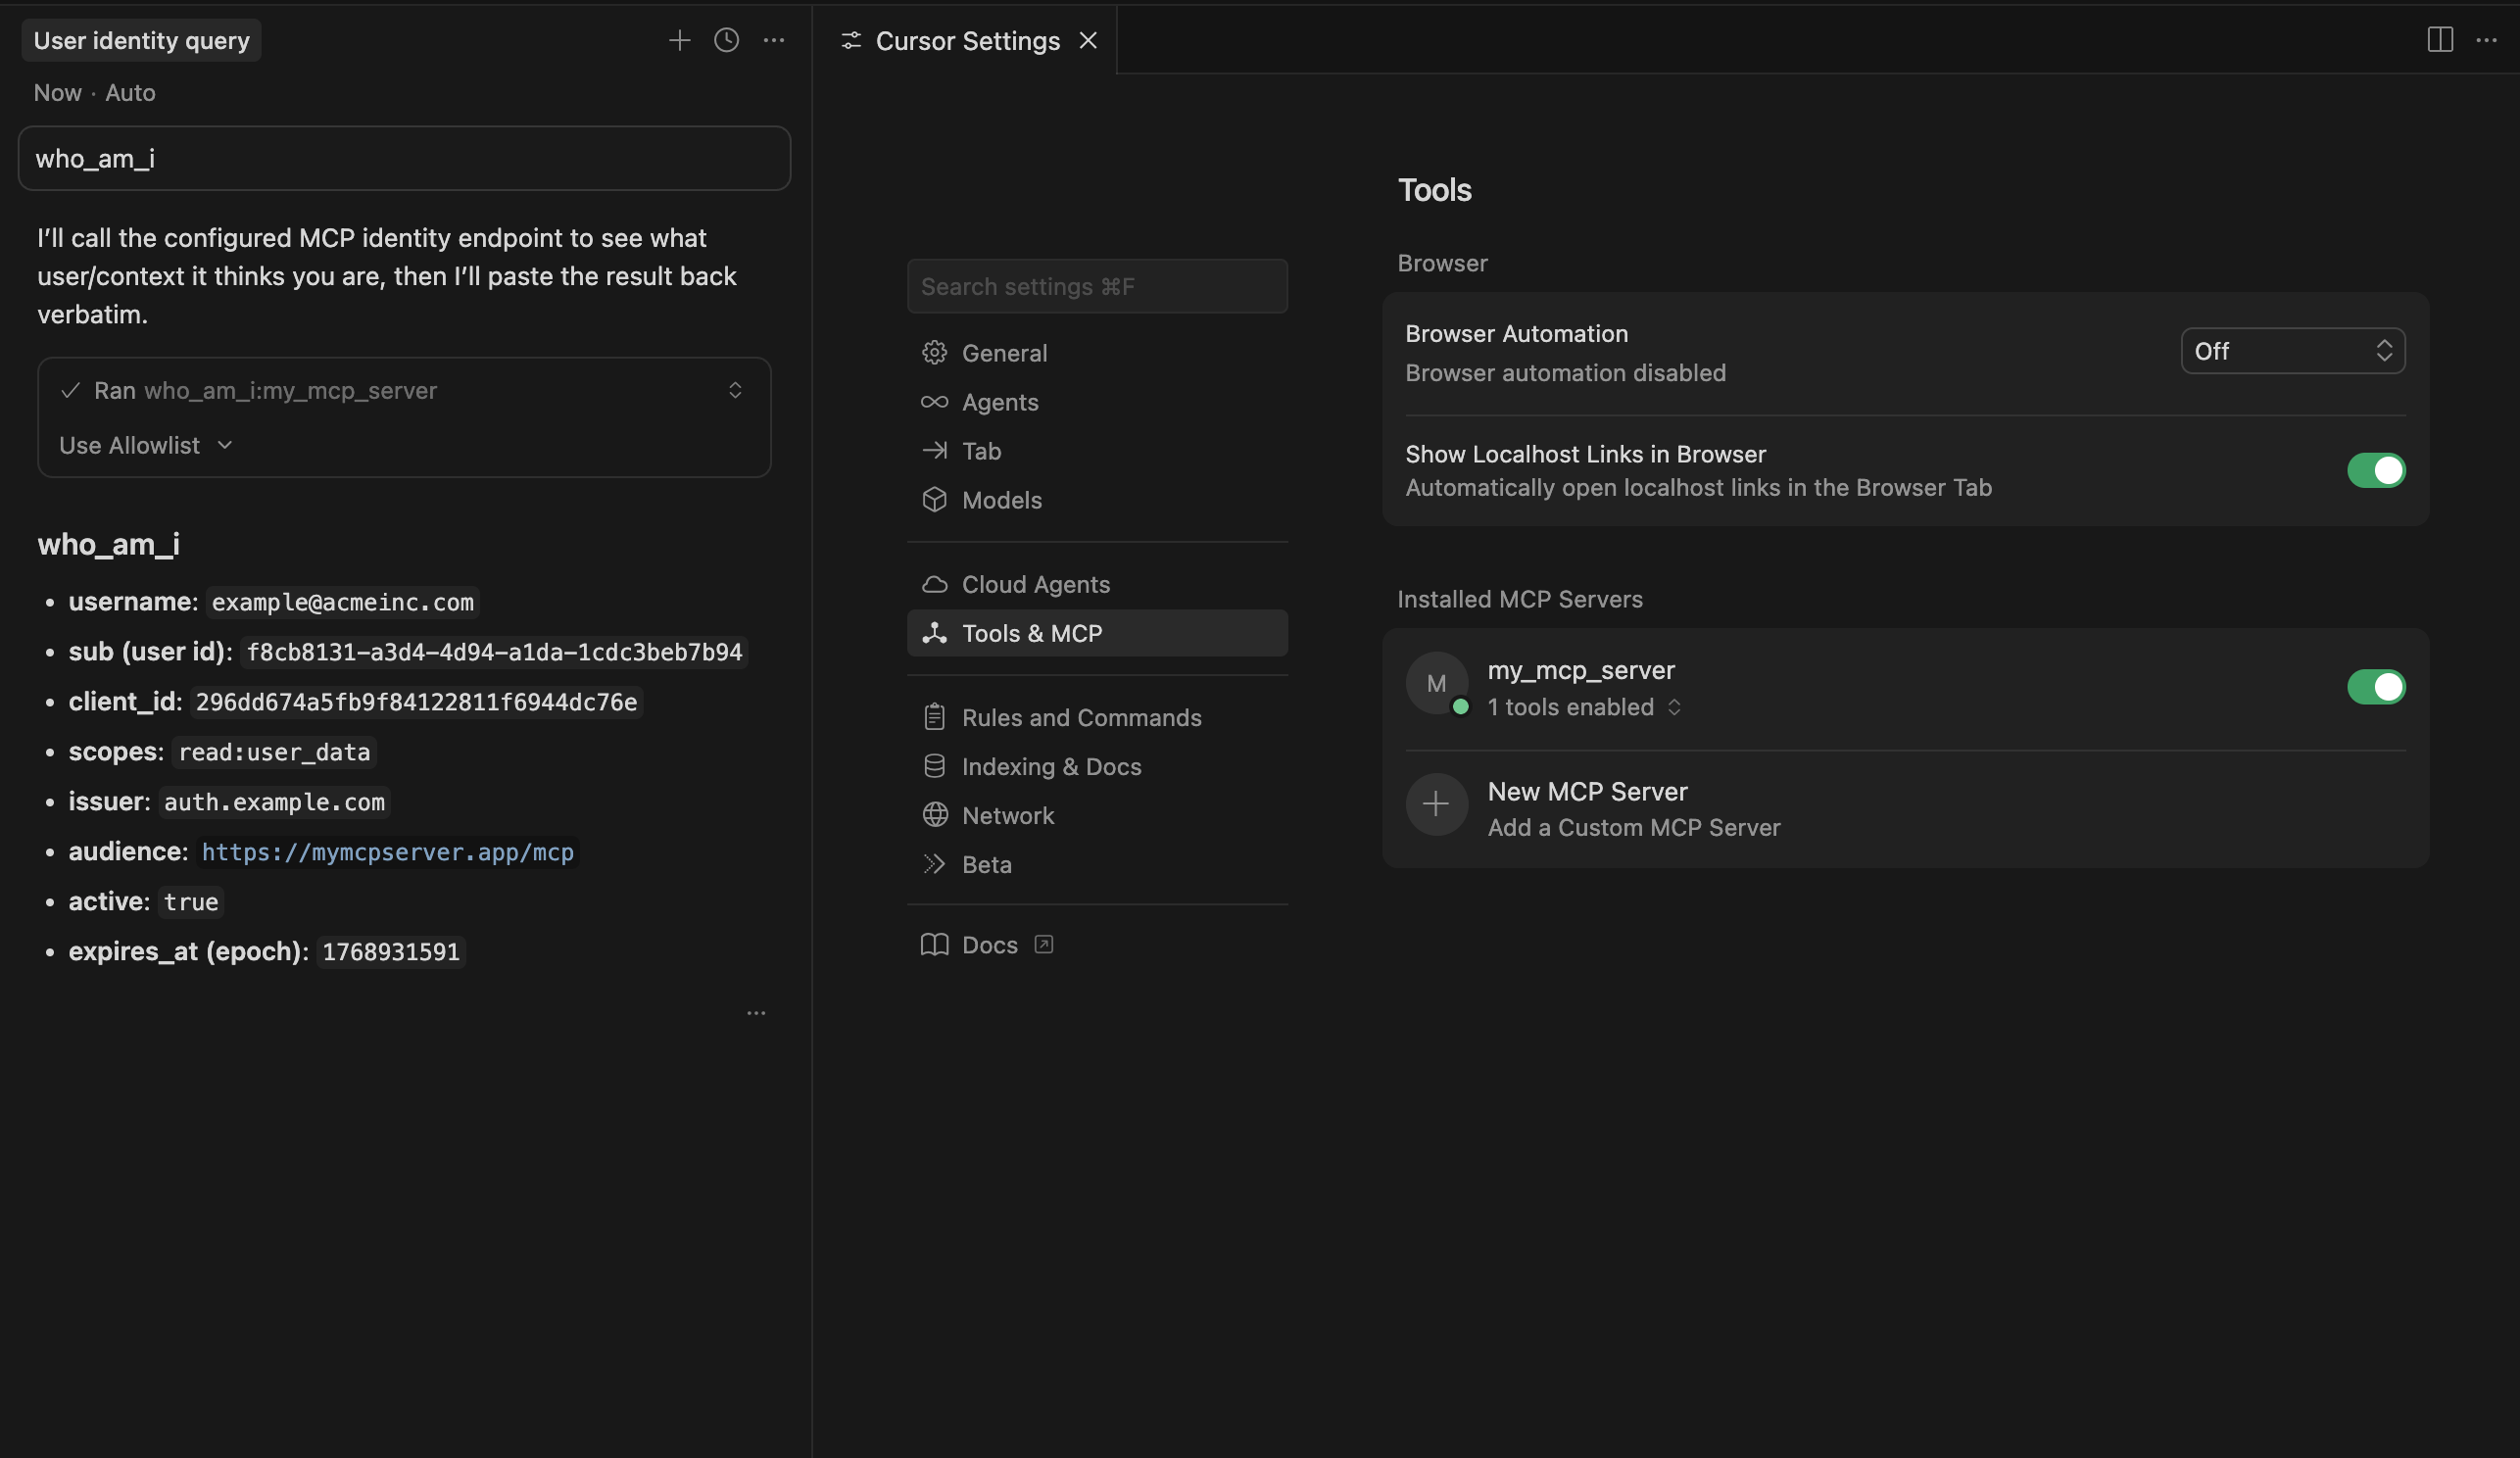Open the Models settings section
The height and width of the screenshot is (1458, 2520).
1001,500
